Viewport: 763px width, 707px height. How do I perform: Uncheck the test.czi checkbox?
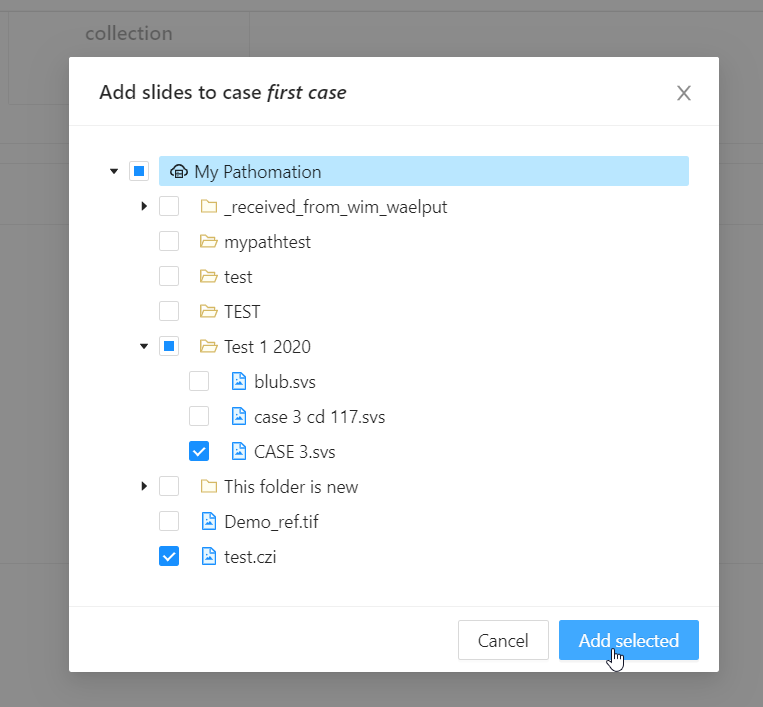point(169,557)
